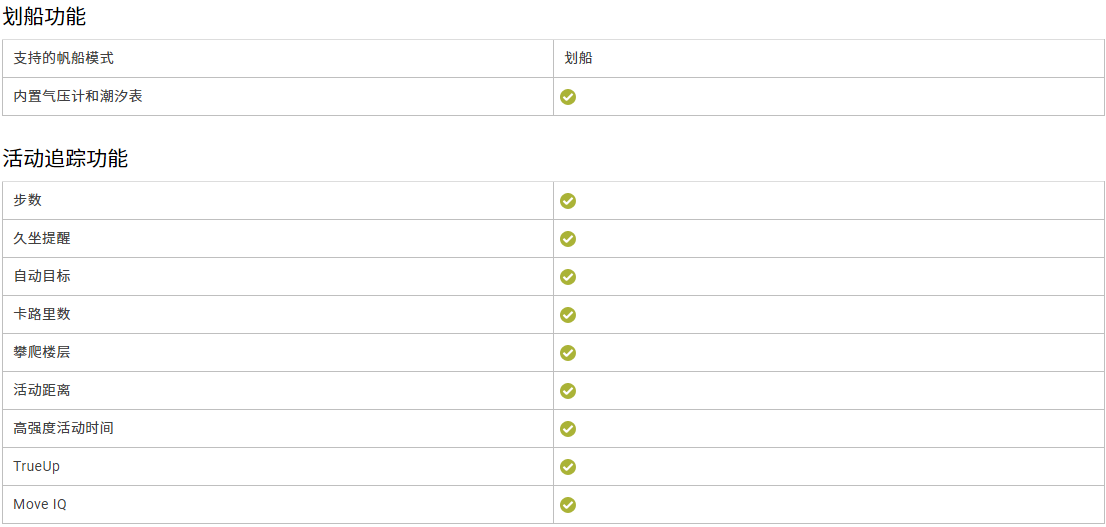Click the checkmark icon for 久坐提醒
1106x527 pixels.
pyautogui.click(x=568, y=239)
